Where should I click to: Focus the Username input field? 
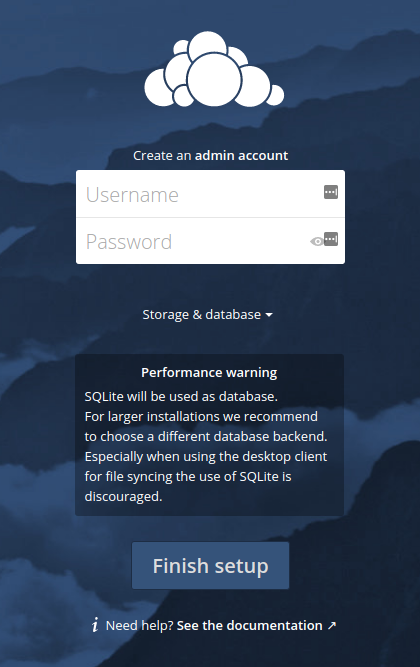point(210,194)
